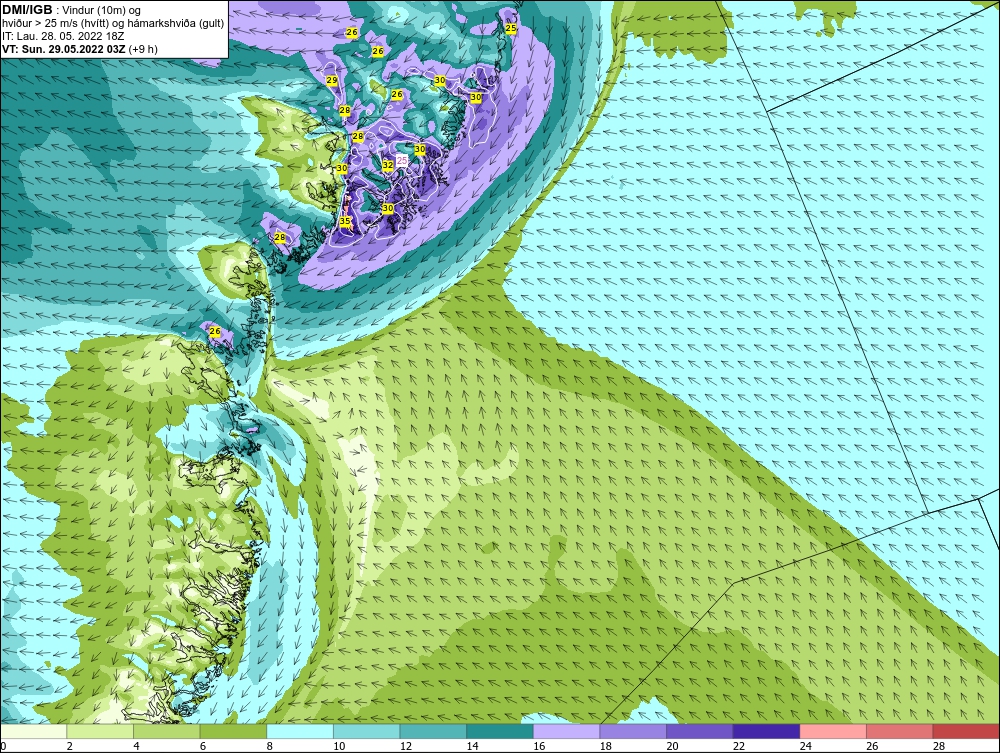Image resolution: width=1000 pixels, height=753 pixels.
Task: Click the '4' value on the colour scale
Action: click(x=136, y=746)
